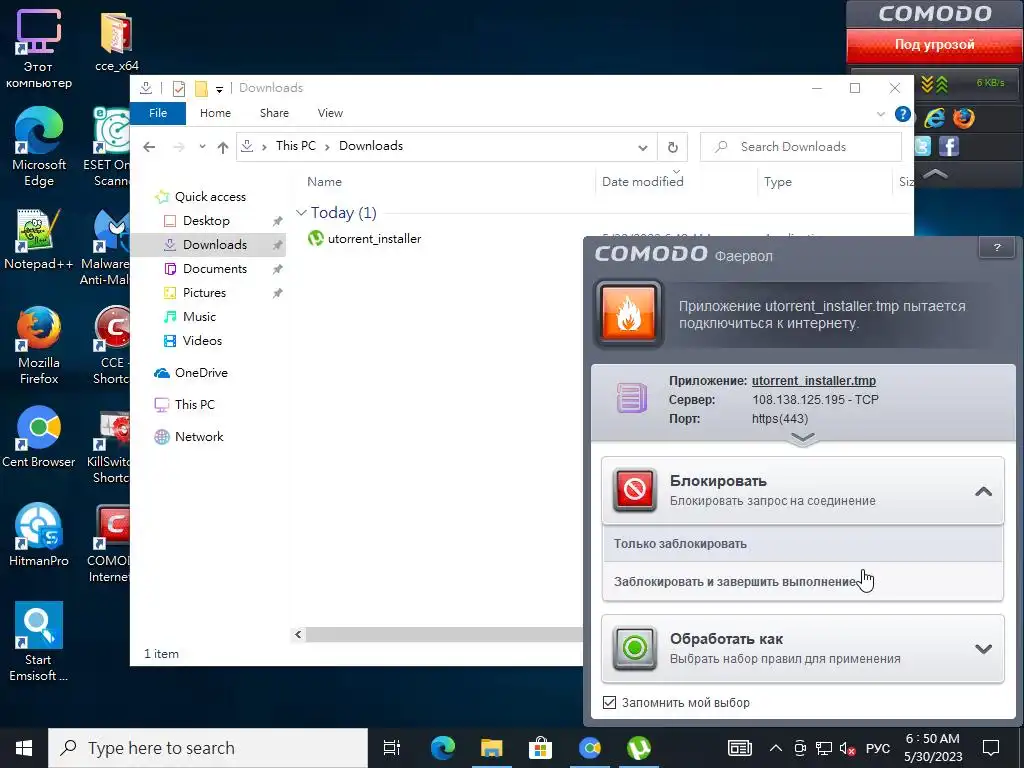Click the Facebook icon in Comodo widget
Viewport: 1024px width, 768px height.
949,146
